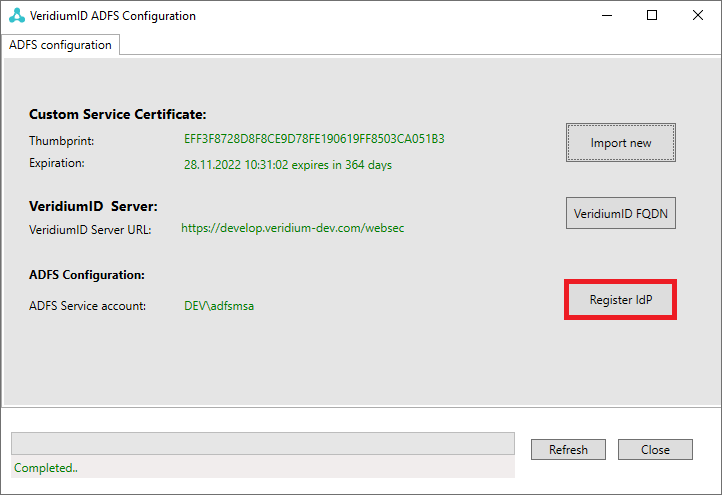Click the Completed status message
Screen dimensions: 722x495
pyautogui.click(x=45, y=468)
